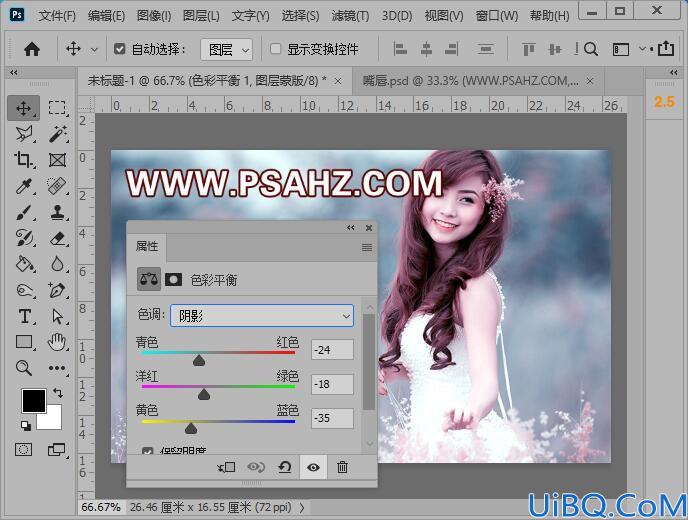Reset color balance to adjustment defaults
688x520 pixels.
[285, 467]
